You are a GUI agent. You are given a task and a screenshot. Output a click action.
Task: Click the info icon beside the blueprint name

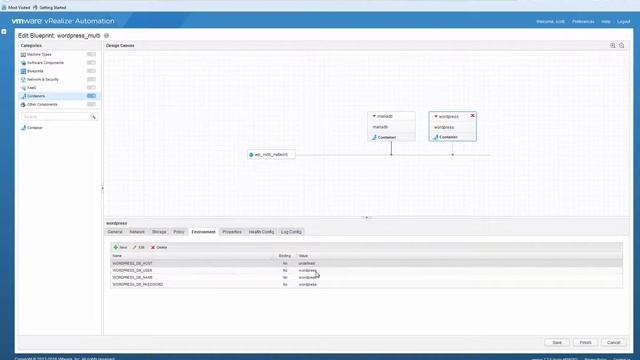pyautogui.click(x=107, y=36)
